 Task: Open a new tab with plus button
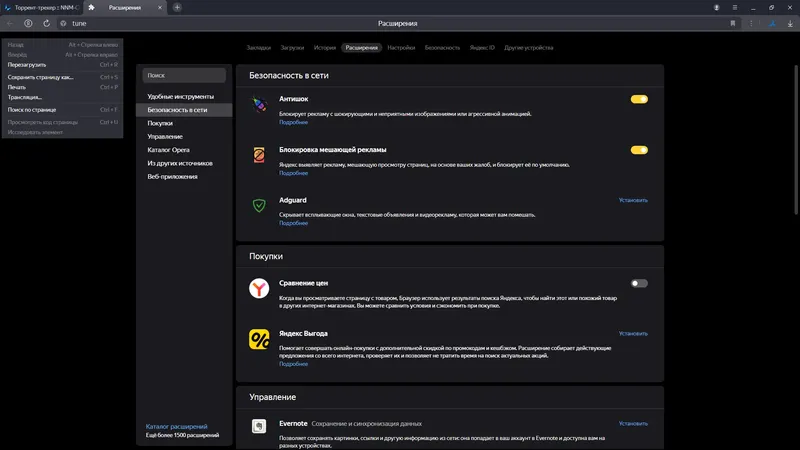point(177,7)
